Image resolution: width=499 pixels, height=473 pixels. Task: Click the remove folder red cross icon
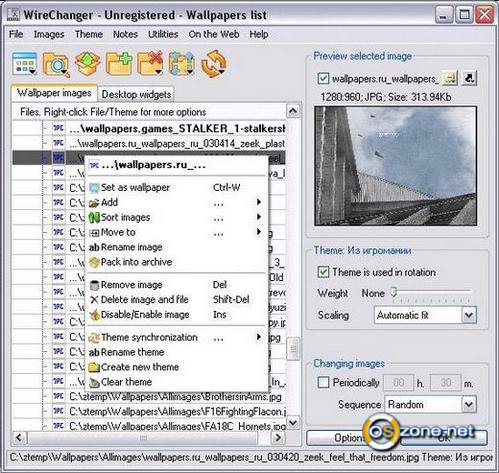[x=150, y=63]
